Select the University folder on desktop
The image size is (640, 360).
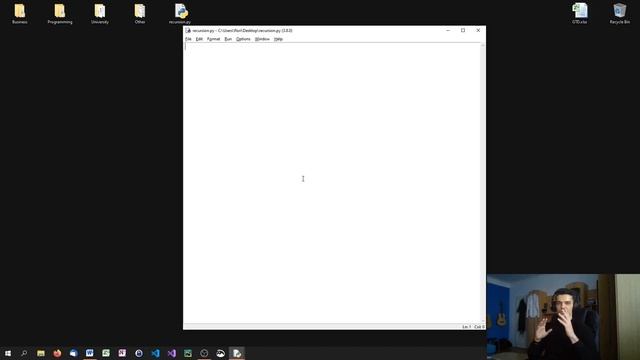click(100, 13)
